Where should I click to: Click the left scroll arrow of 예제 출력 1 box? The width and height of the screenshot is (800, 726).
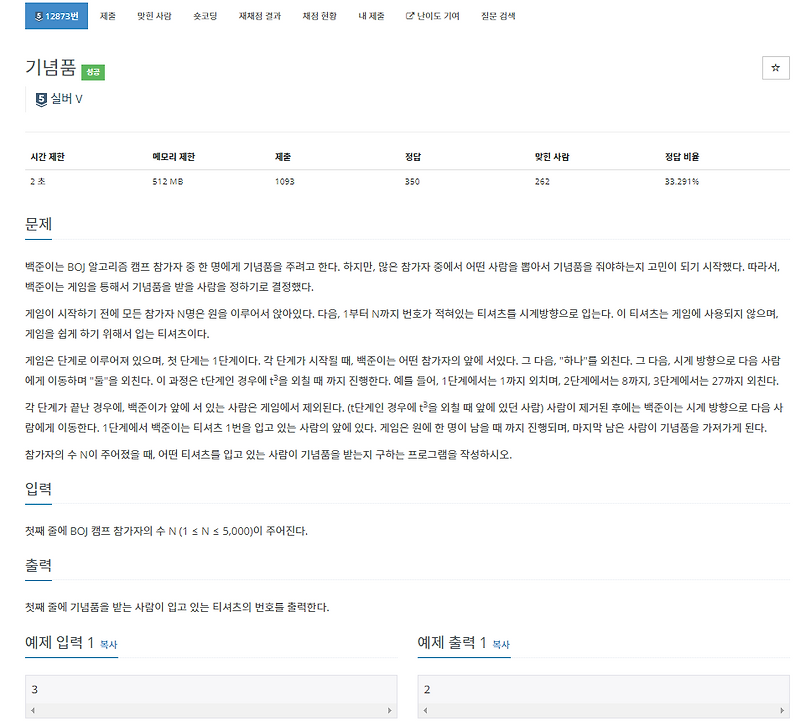point(424,708)
